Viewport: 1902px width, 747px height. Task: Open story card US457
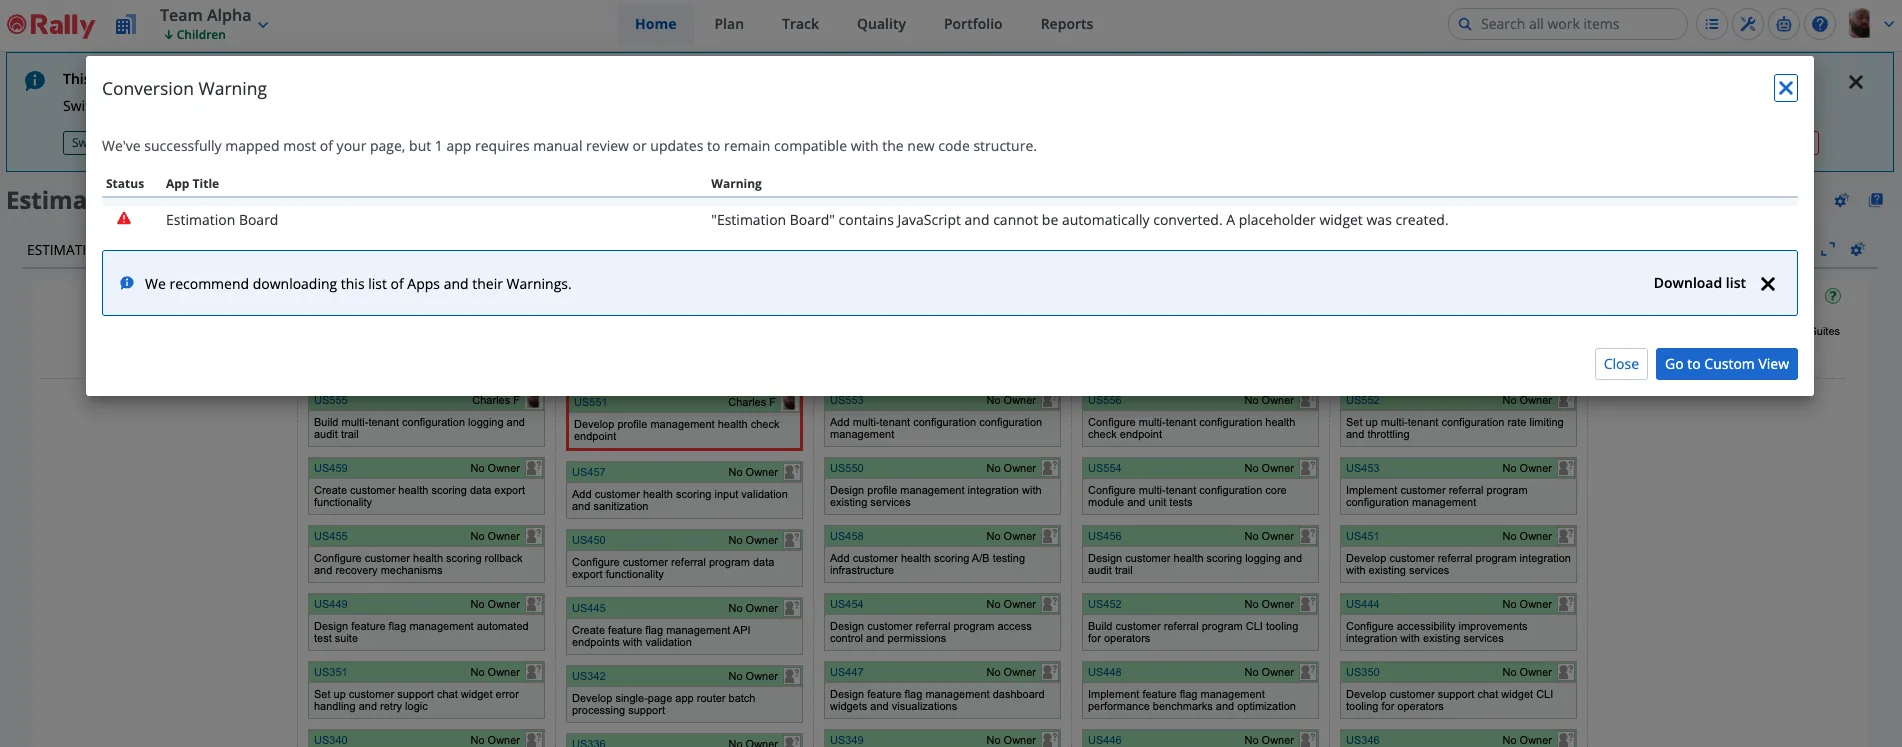pos(589,472)
